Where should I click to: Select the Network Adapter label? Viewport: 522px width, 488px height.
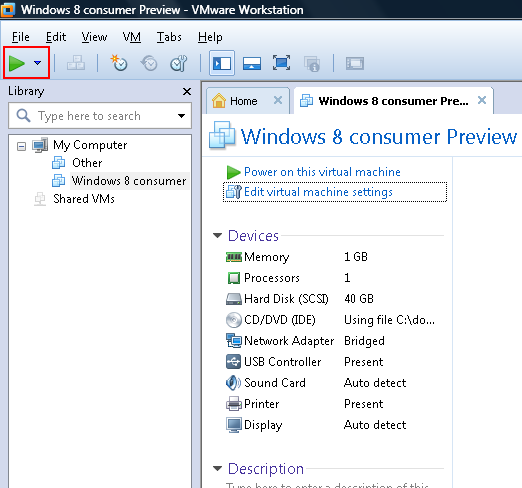(289, 341)
